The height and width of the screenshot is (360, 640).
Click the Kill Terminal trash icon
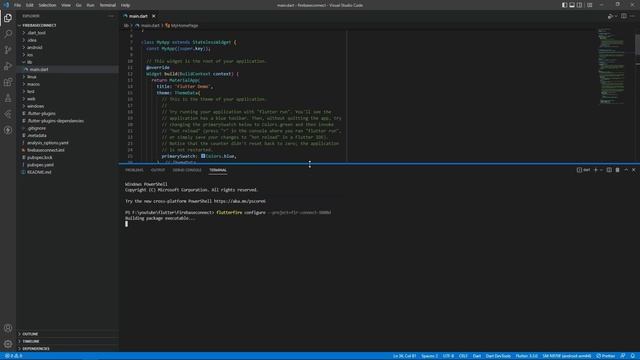click(617, 170)
